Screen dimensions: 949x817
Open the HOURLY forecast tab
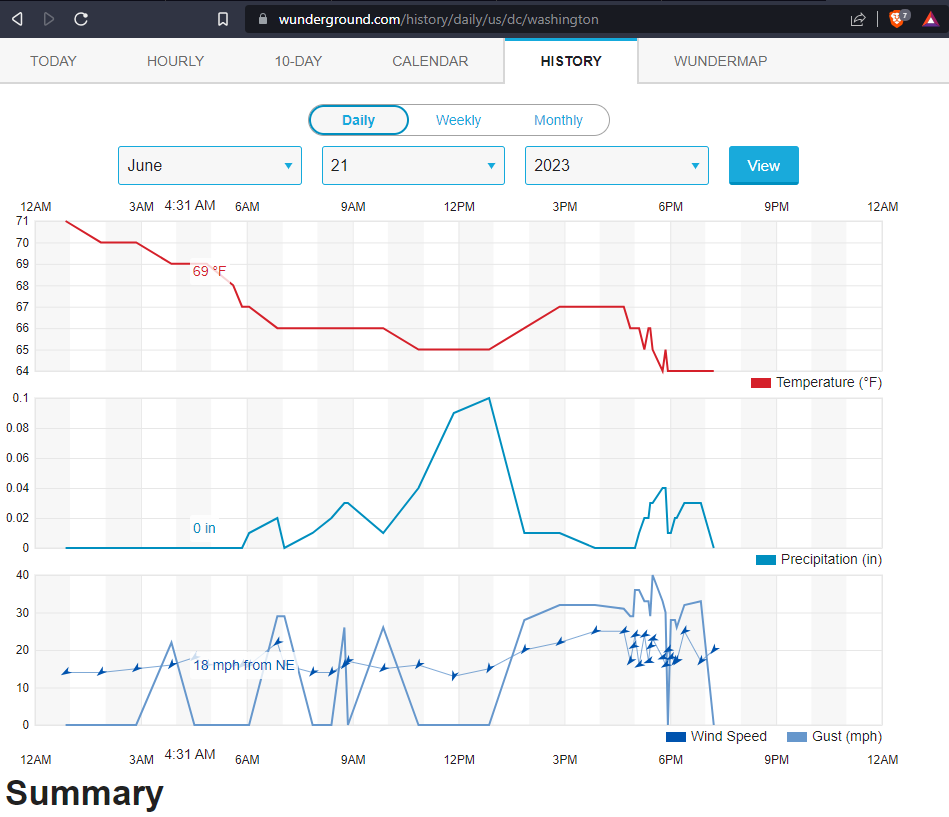point(176,61)
